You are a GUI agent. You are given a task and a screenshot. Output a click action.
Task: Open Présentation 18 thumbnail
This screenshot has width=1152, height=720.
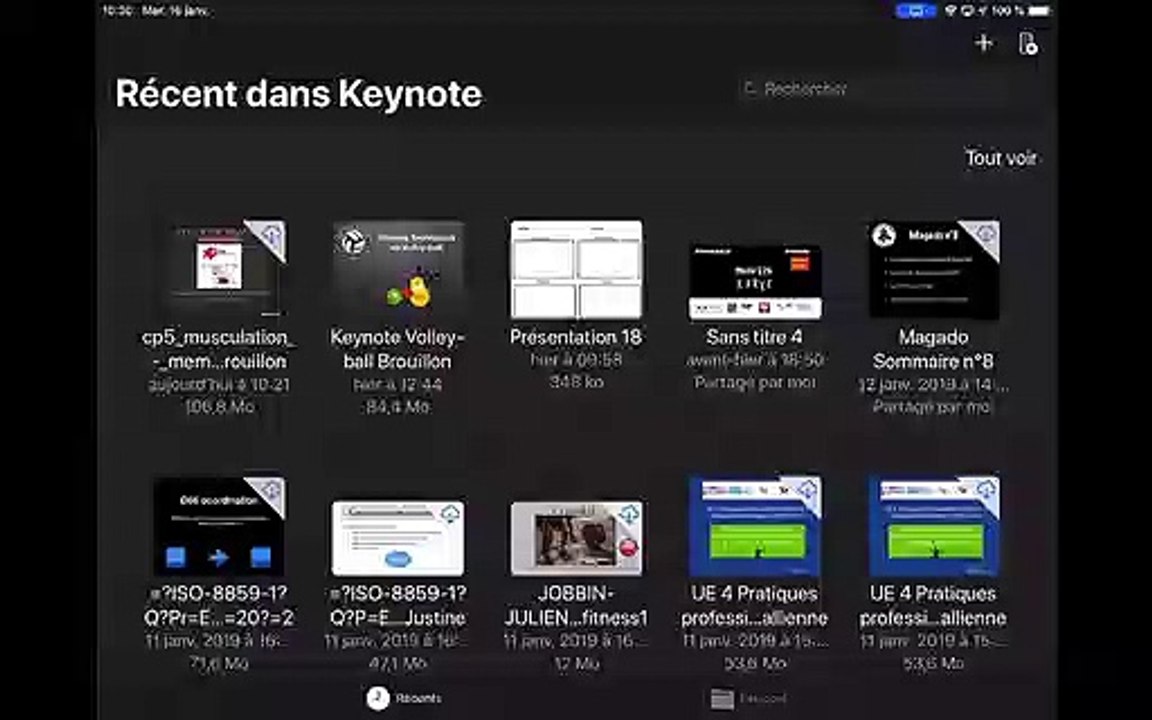577,269
